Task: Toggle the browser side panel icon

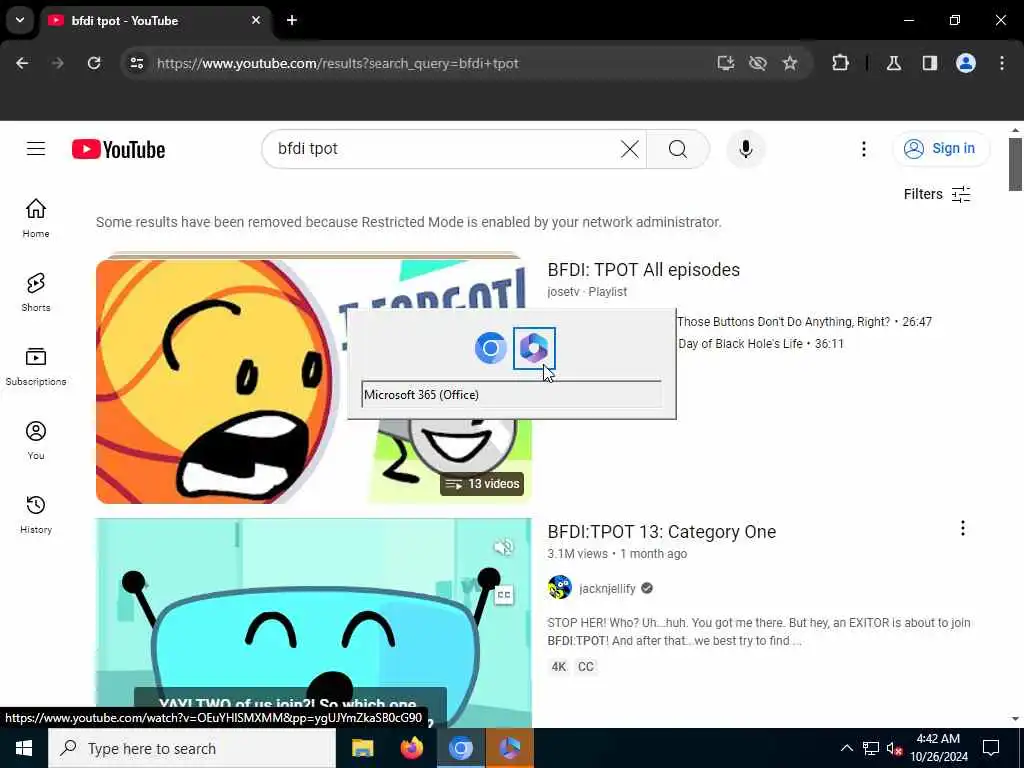Action: (x=930, y=63)
